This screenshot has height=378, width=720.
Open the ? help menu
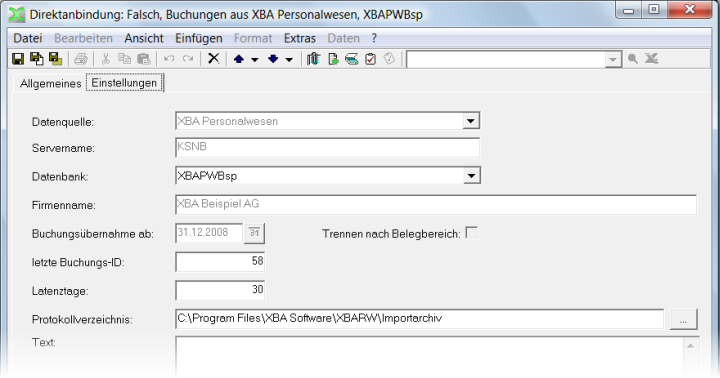click(374, 38)
